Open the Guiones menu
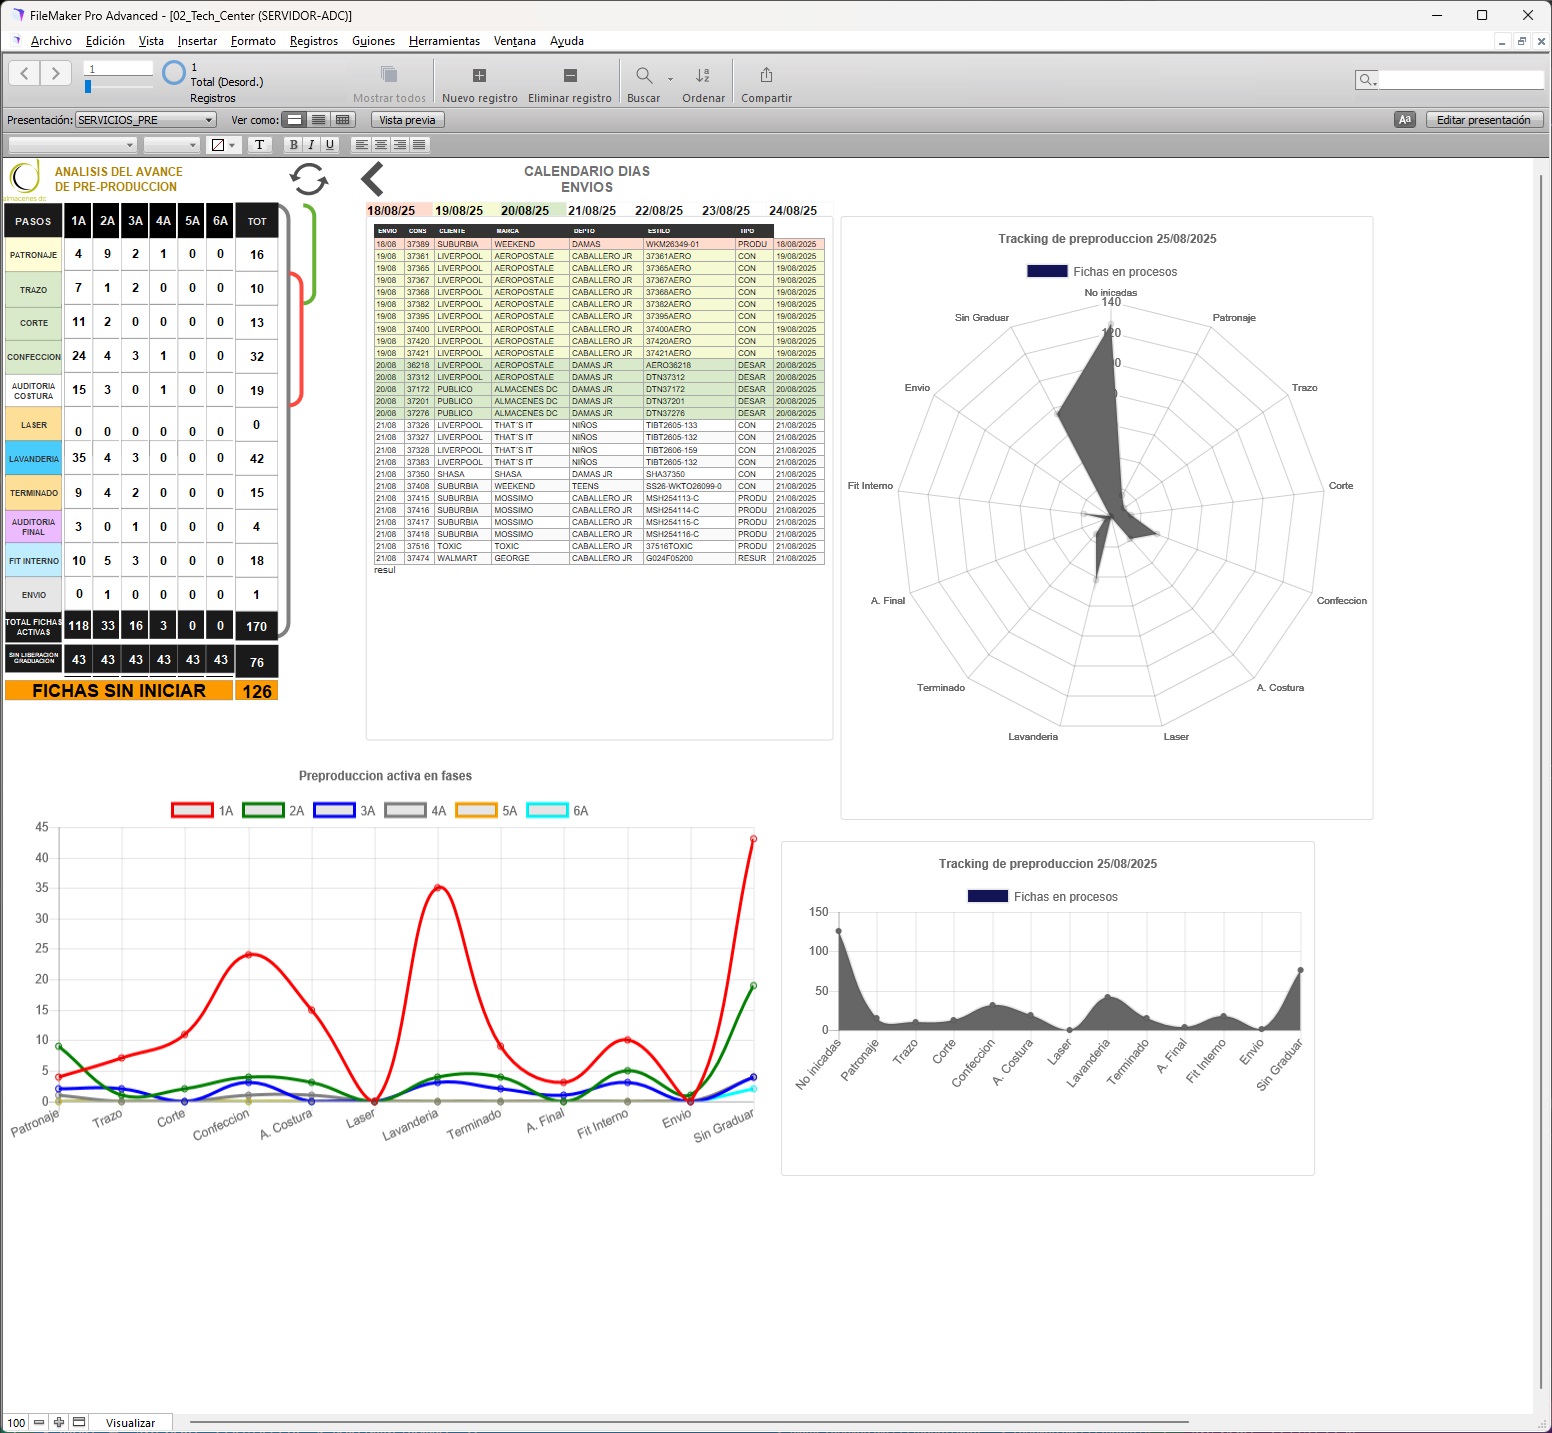Image resolution: width=1552 pixels, height=1433 pixels. [373, 41]
